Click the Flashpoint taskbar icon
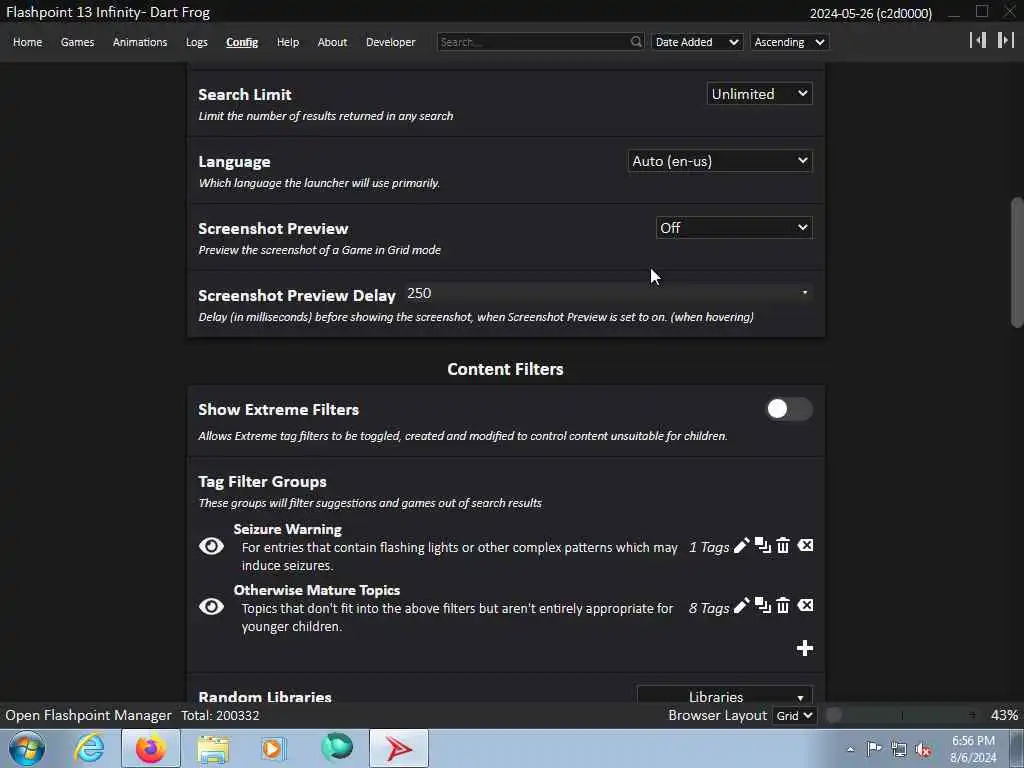The width and height of the screenshot is (1024, 768). tap(398, 748)
